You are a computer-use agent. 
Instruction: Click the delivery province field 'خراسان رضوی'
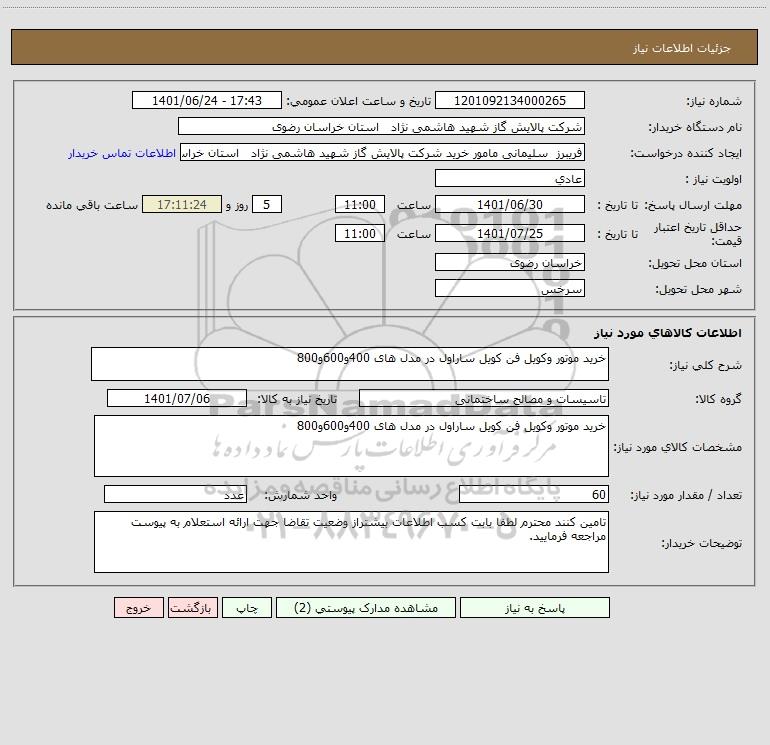(510, 262)
